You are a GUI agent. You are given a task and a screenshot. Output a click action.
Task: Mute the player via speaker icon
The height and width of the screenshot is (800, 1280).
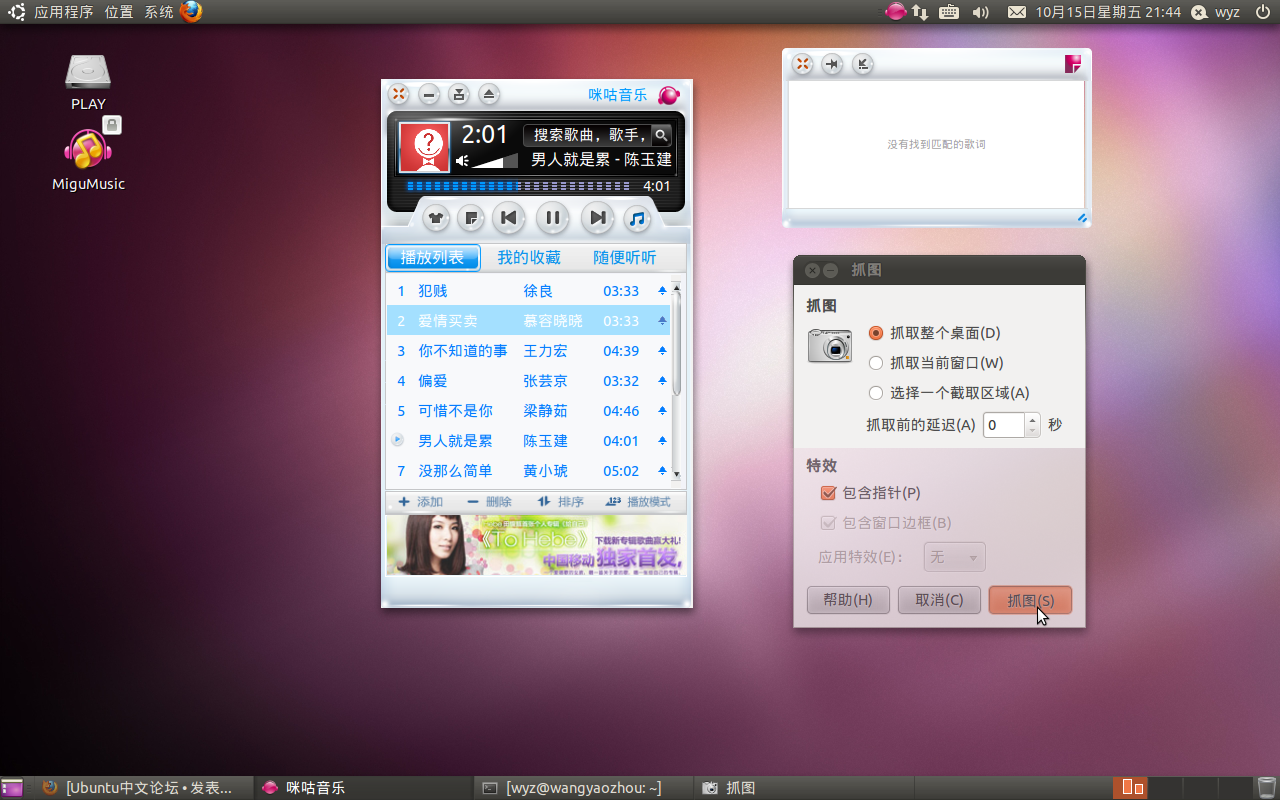(x=463, y=161)
